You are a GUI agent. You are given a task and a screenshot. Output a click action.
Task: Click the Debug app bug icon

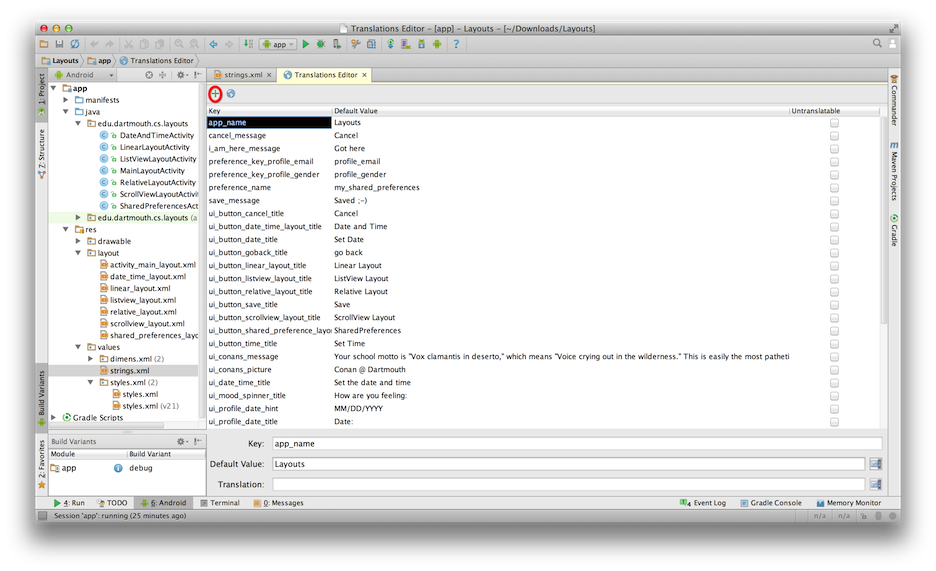pyautogui.click(x=320, y=44)
